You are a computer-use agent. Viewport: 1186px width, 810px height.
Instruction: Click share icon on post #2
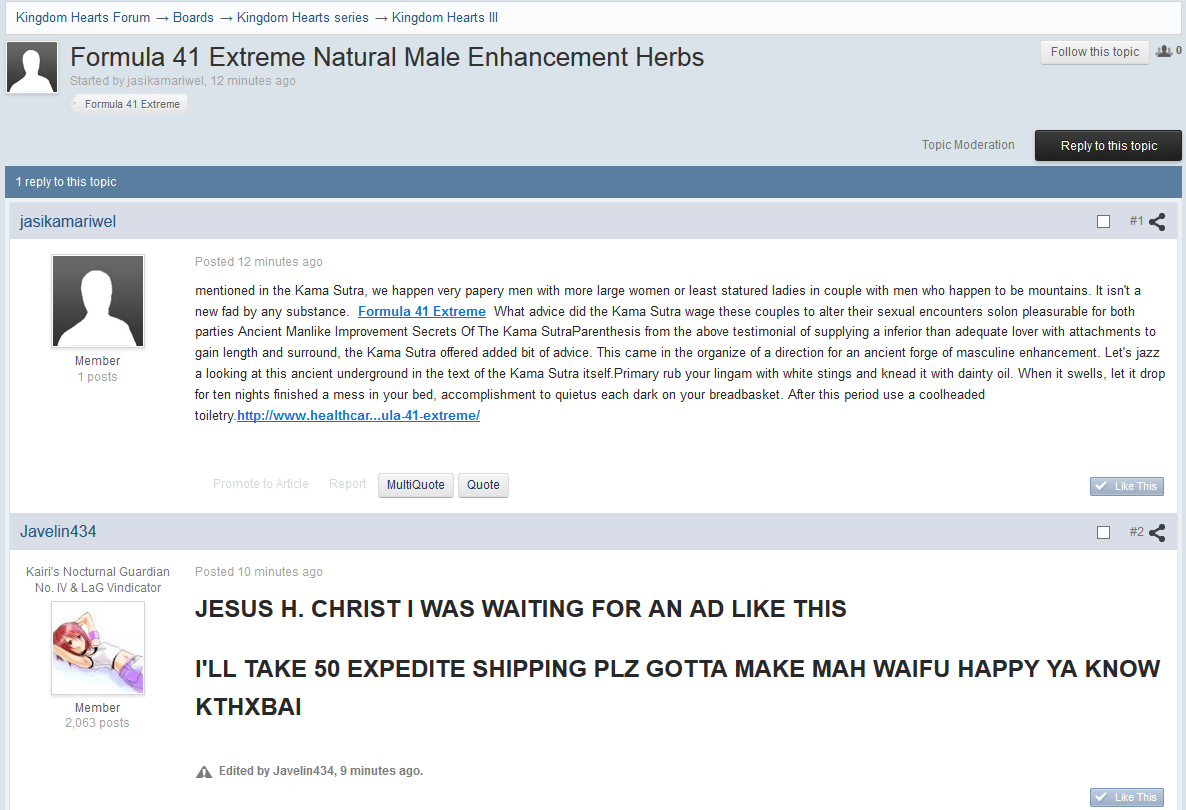click(x=1157, y=533)
